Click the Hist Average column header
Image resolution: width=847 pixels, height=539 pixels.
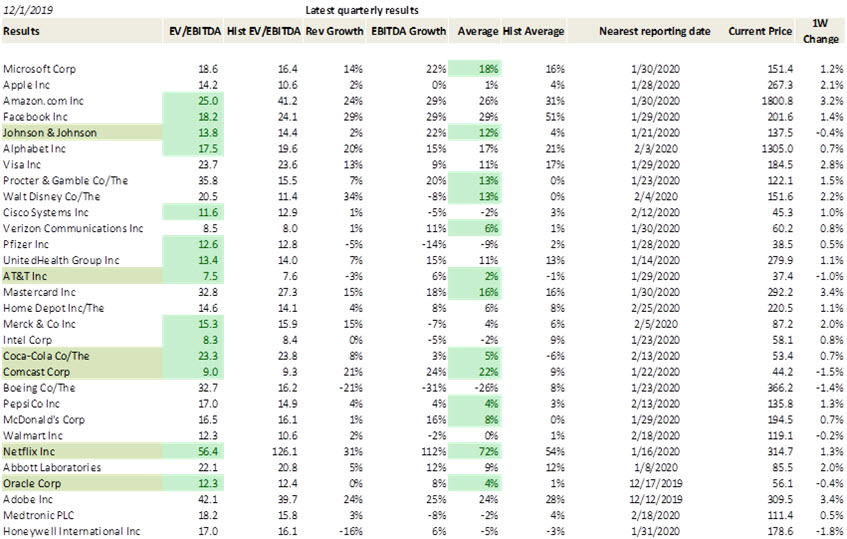[x=533, y=31]
